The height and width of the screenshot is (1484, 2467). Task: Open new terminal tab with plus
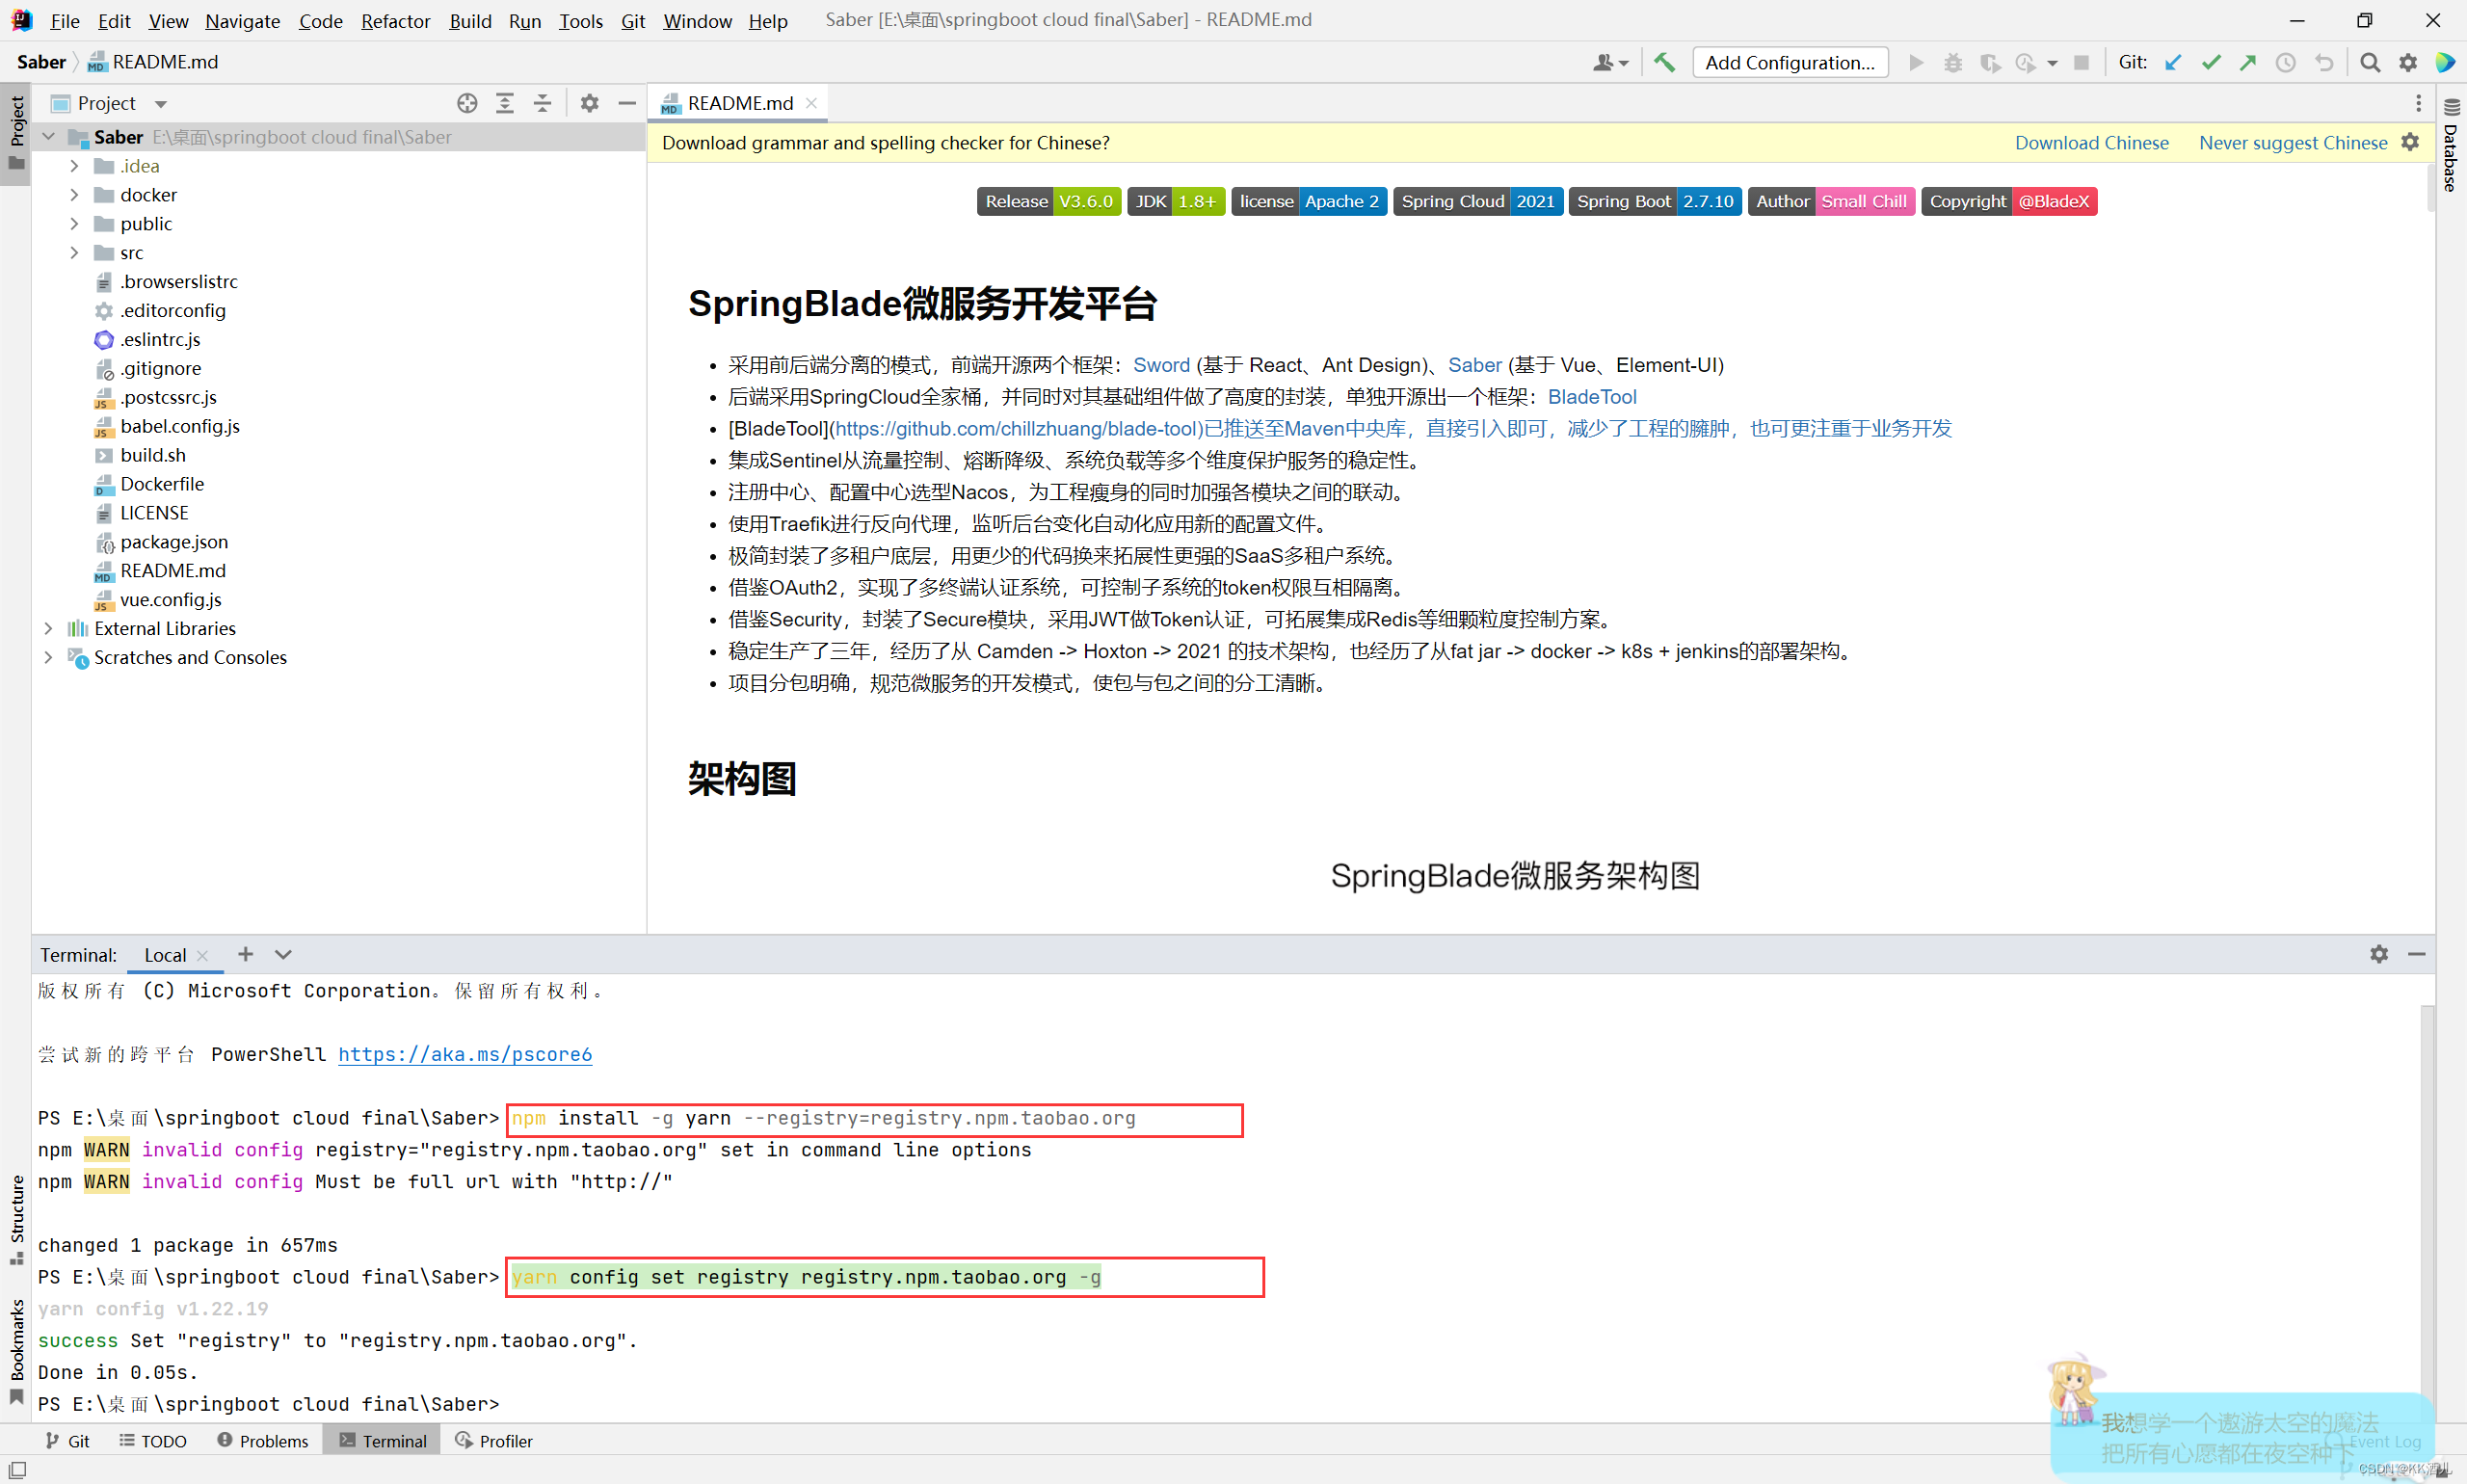(245, 954)
